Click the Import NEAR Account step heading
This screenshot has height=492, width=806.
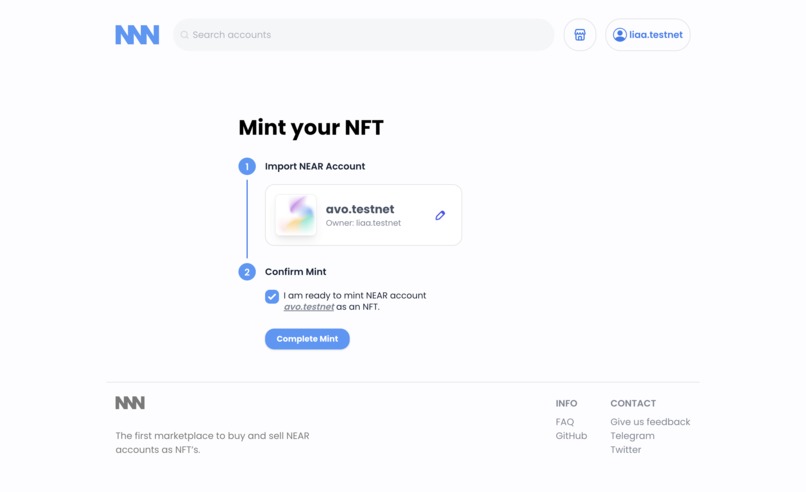tap(315, 167)
